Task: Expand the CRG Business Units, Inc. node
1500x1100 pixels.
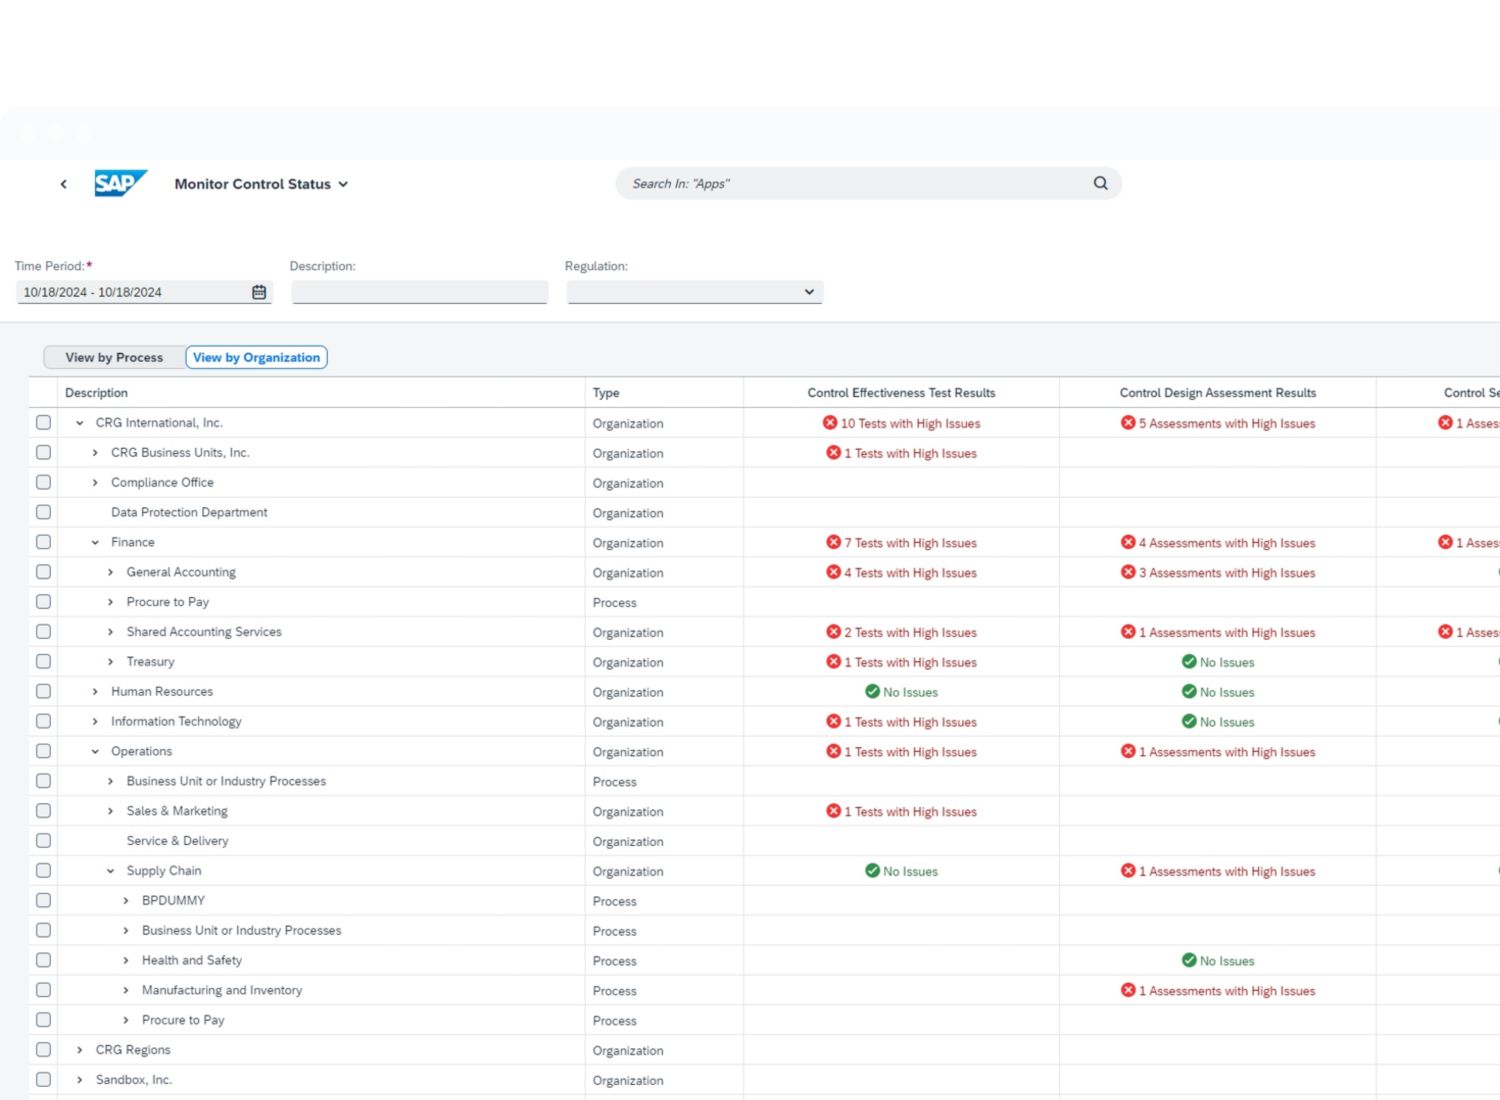Action: (x=95, y=453)
